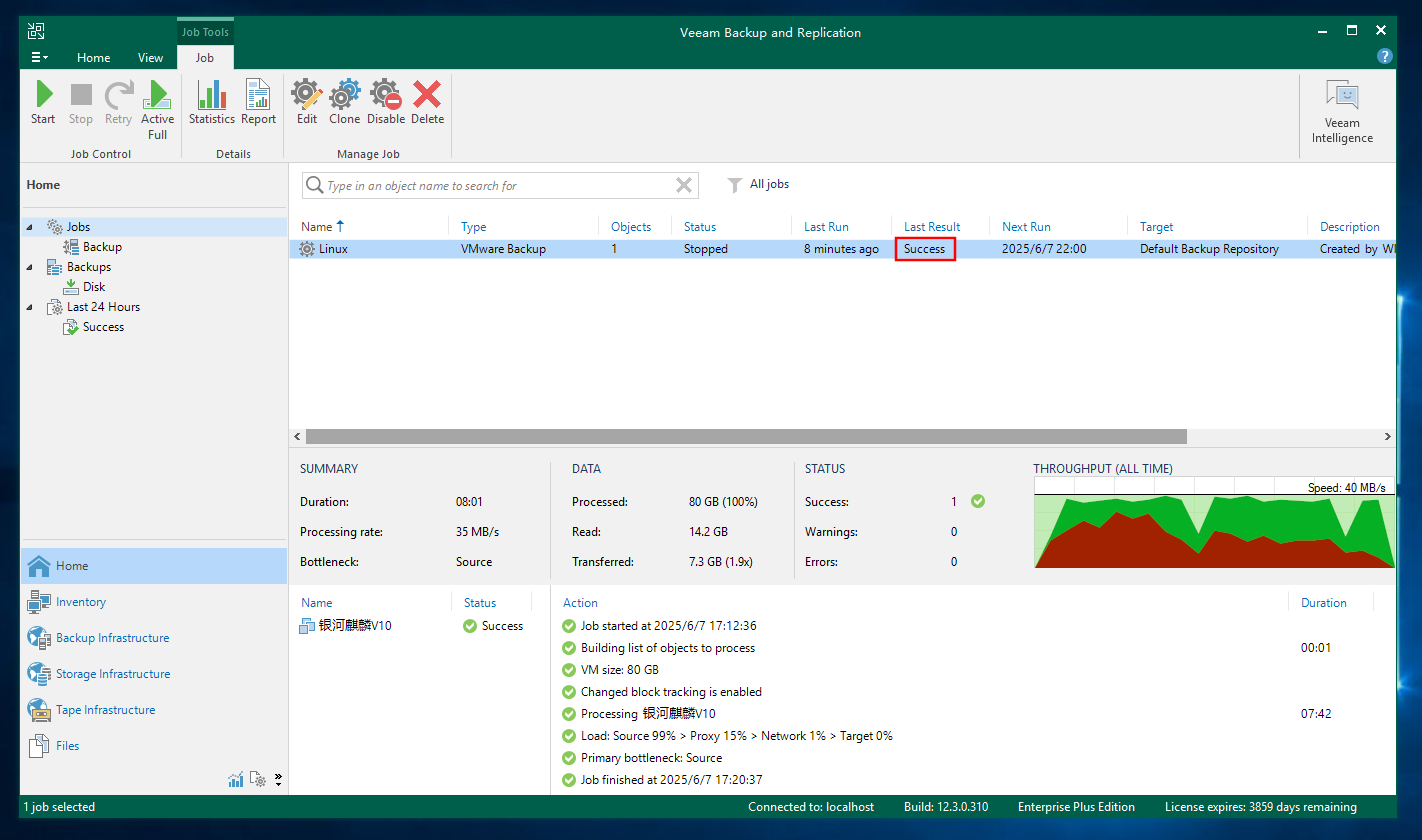Open job Statistics
The image size is (1422, 840).
click(x=212, y=103)
